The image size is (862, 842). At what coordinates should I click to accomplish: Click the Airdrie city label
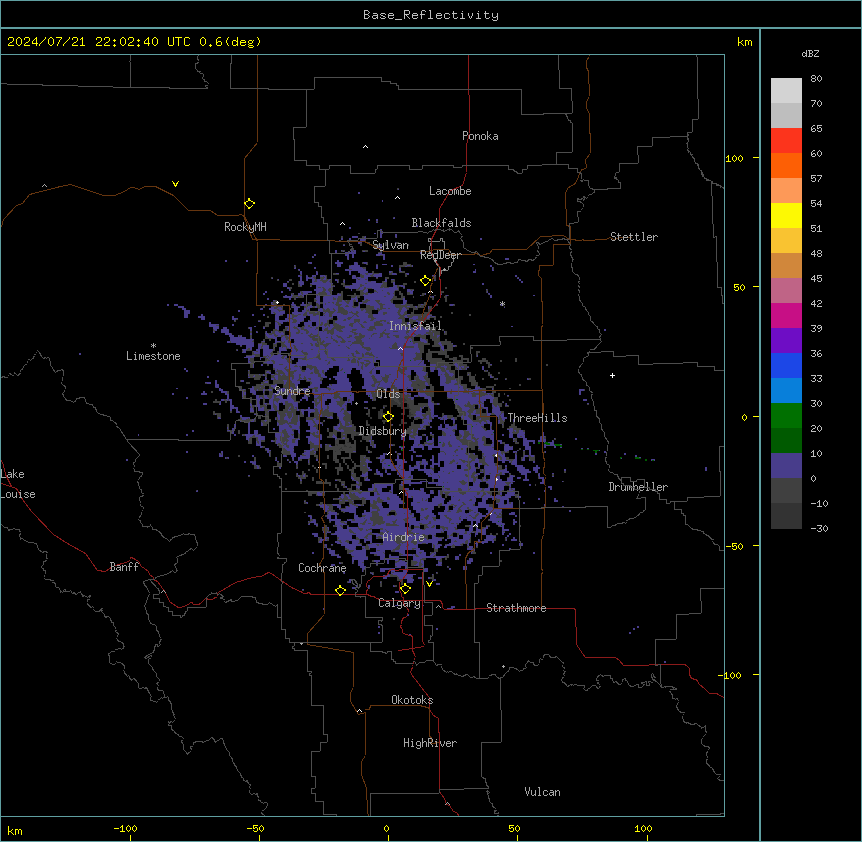point(404,537)
